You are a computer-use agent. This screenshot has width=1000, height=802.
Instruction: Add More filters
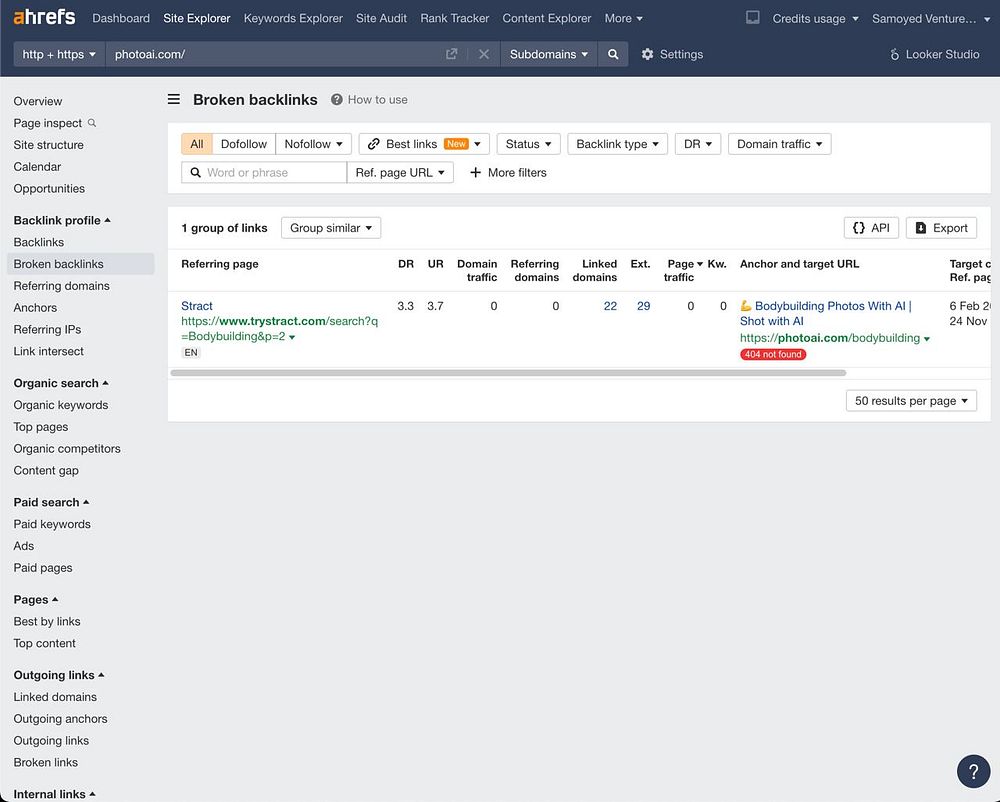[508, 172]
